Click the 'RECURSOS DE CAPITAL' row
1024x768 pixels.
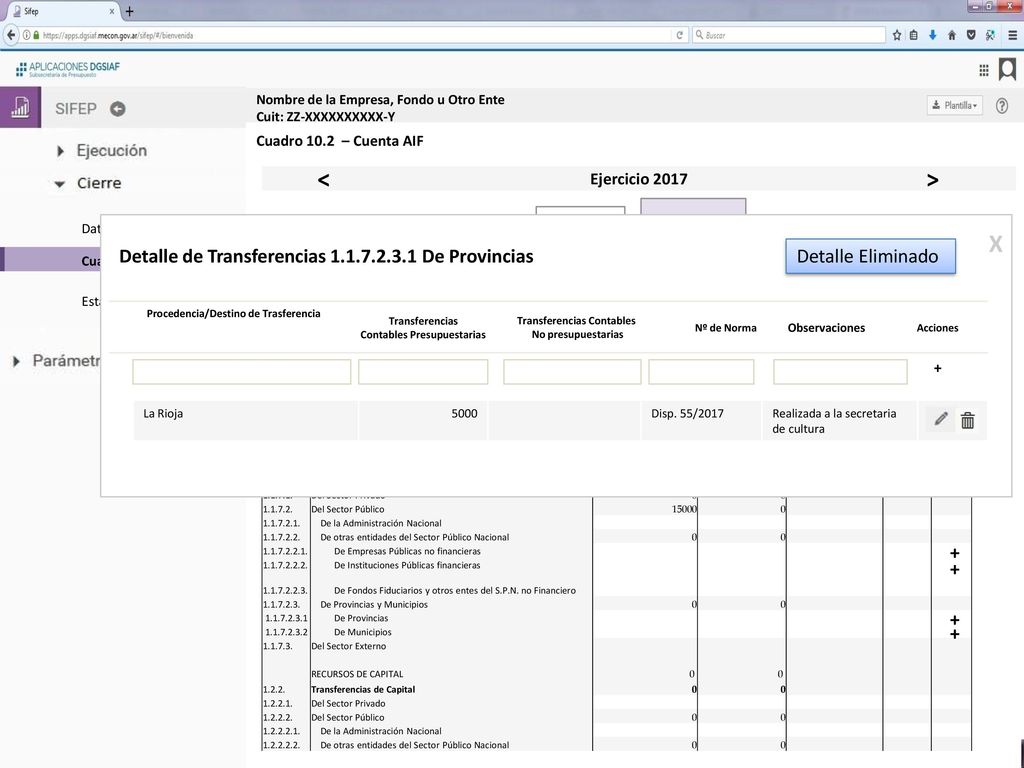click(357, 674)
